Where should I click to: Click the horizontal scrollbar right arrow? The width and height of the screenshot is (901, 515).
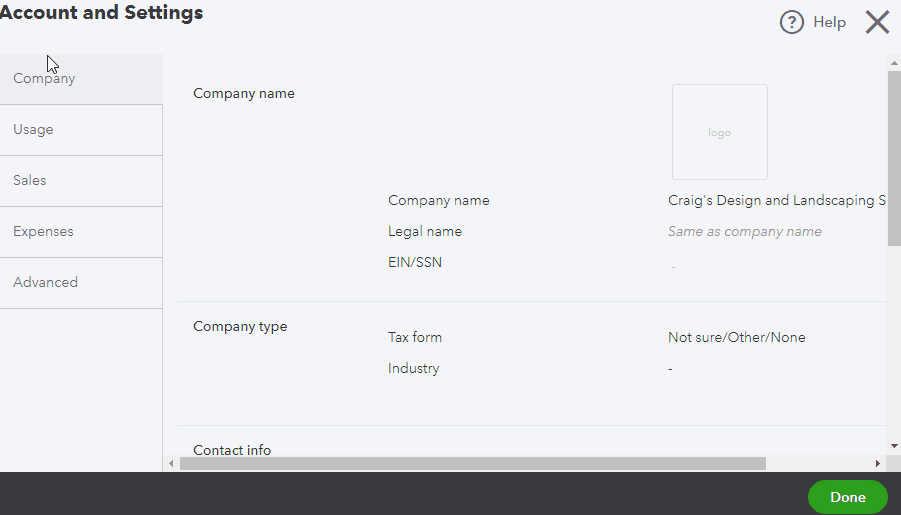878,464
